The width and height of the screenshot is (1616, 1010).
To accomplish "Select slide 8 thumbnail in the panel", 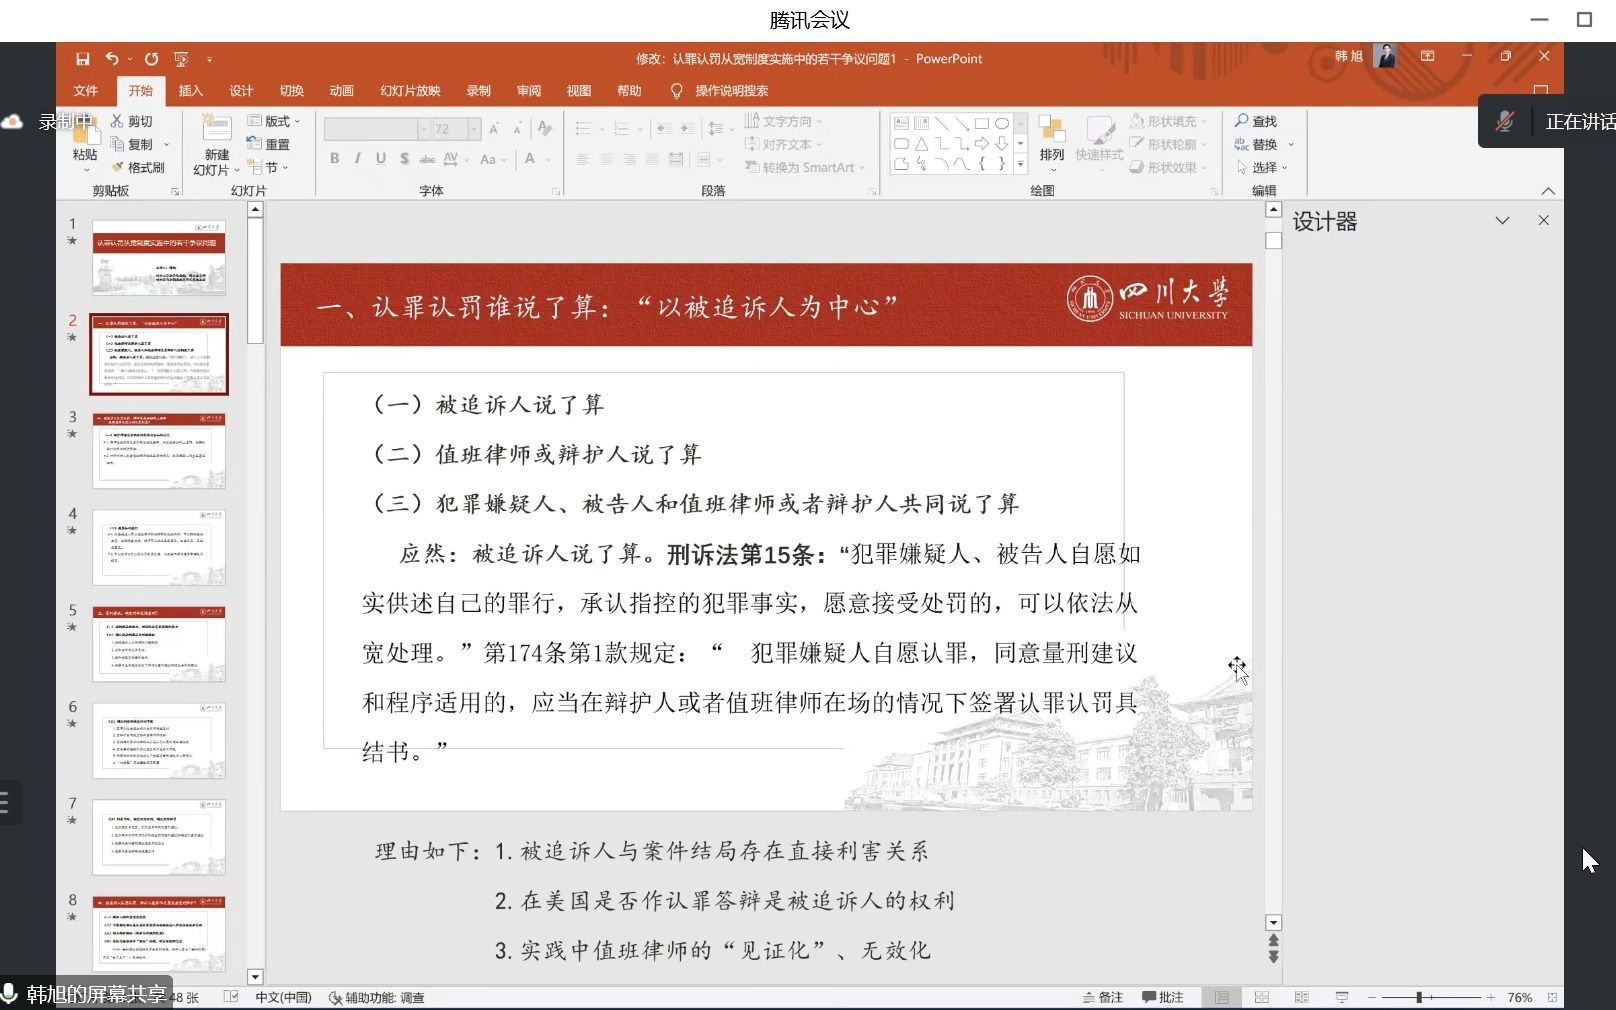I will coord(159,933).
